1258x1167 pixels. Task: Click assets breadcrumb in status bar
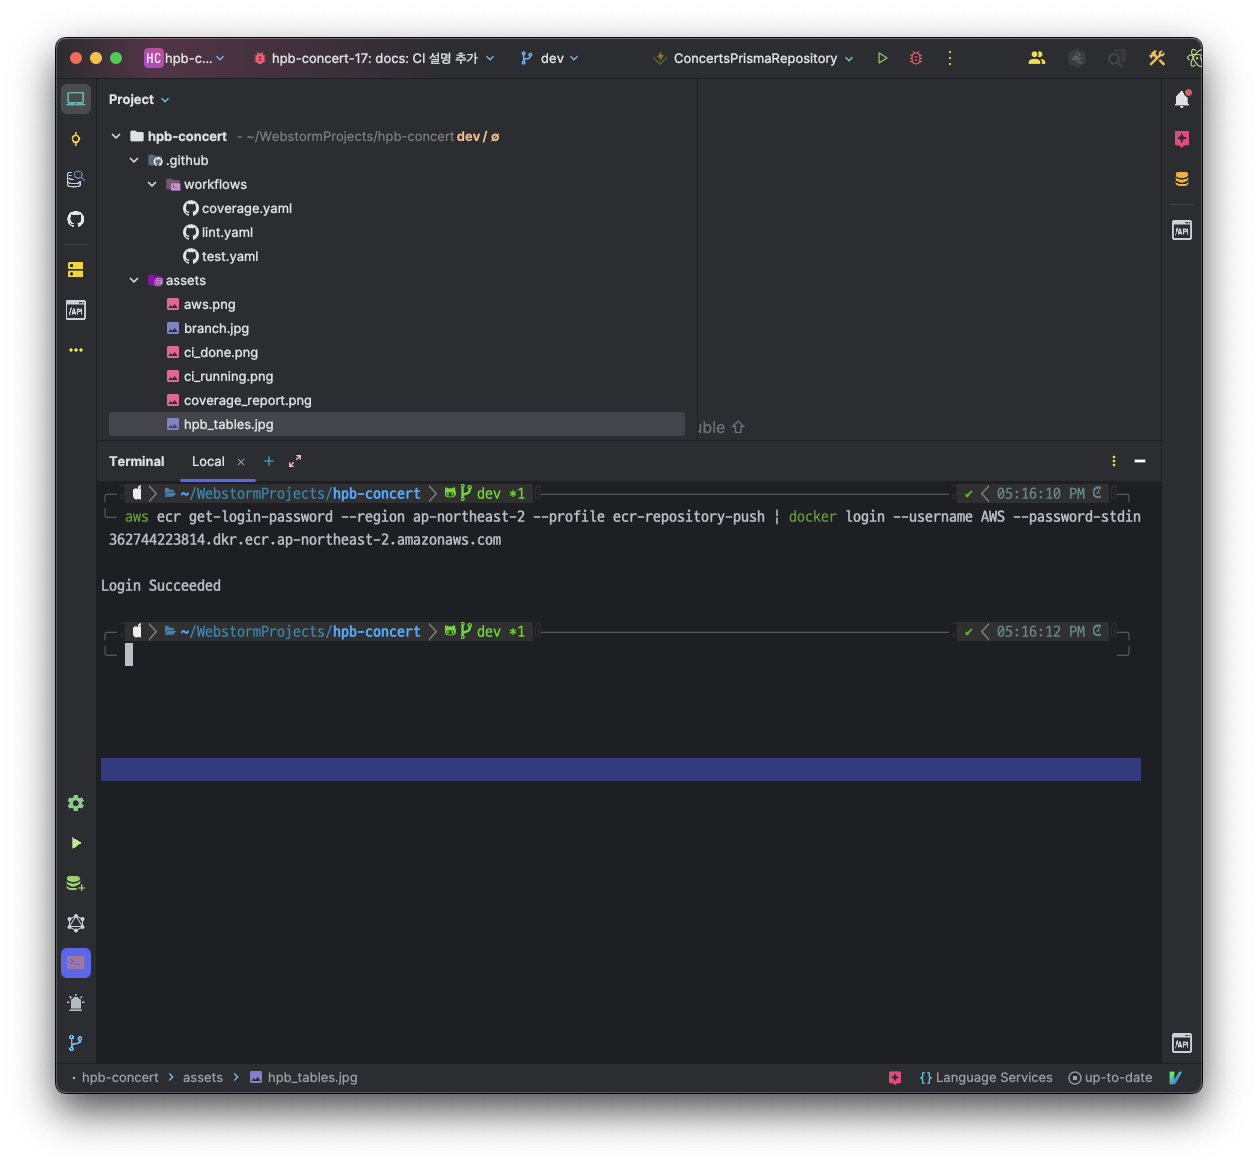click(x=203, y=1077)
